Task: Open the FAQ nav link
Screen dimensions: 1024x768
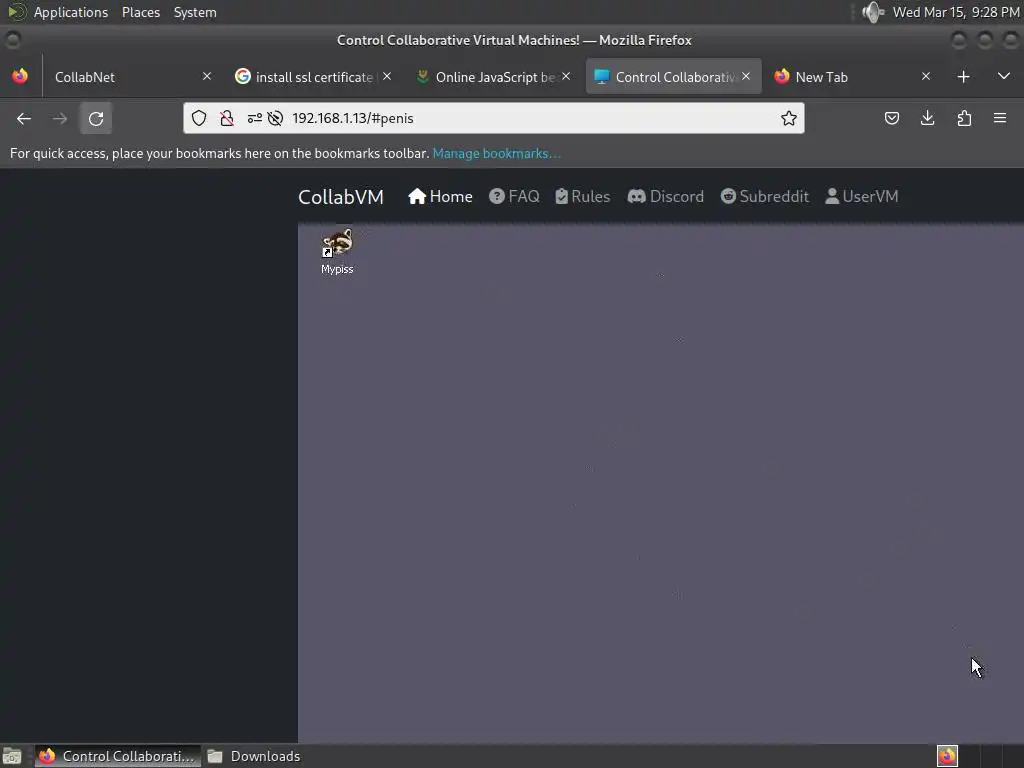Action: (x=514, y=197)
